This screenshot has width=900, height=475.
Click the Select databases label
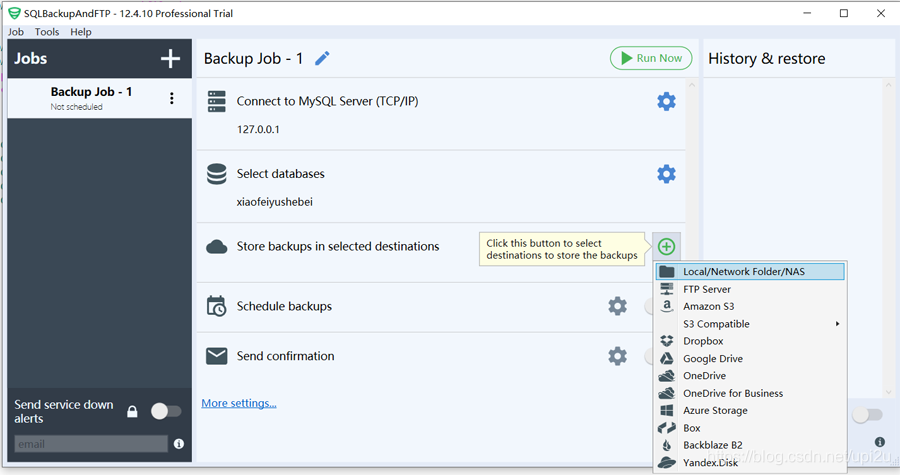click(x=281, y=174)
